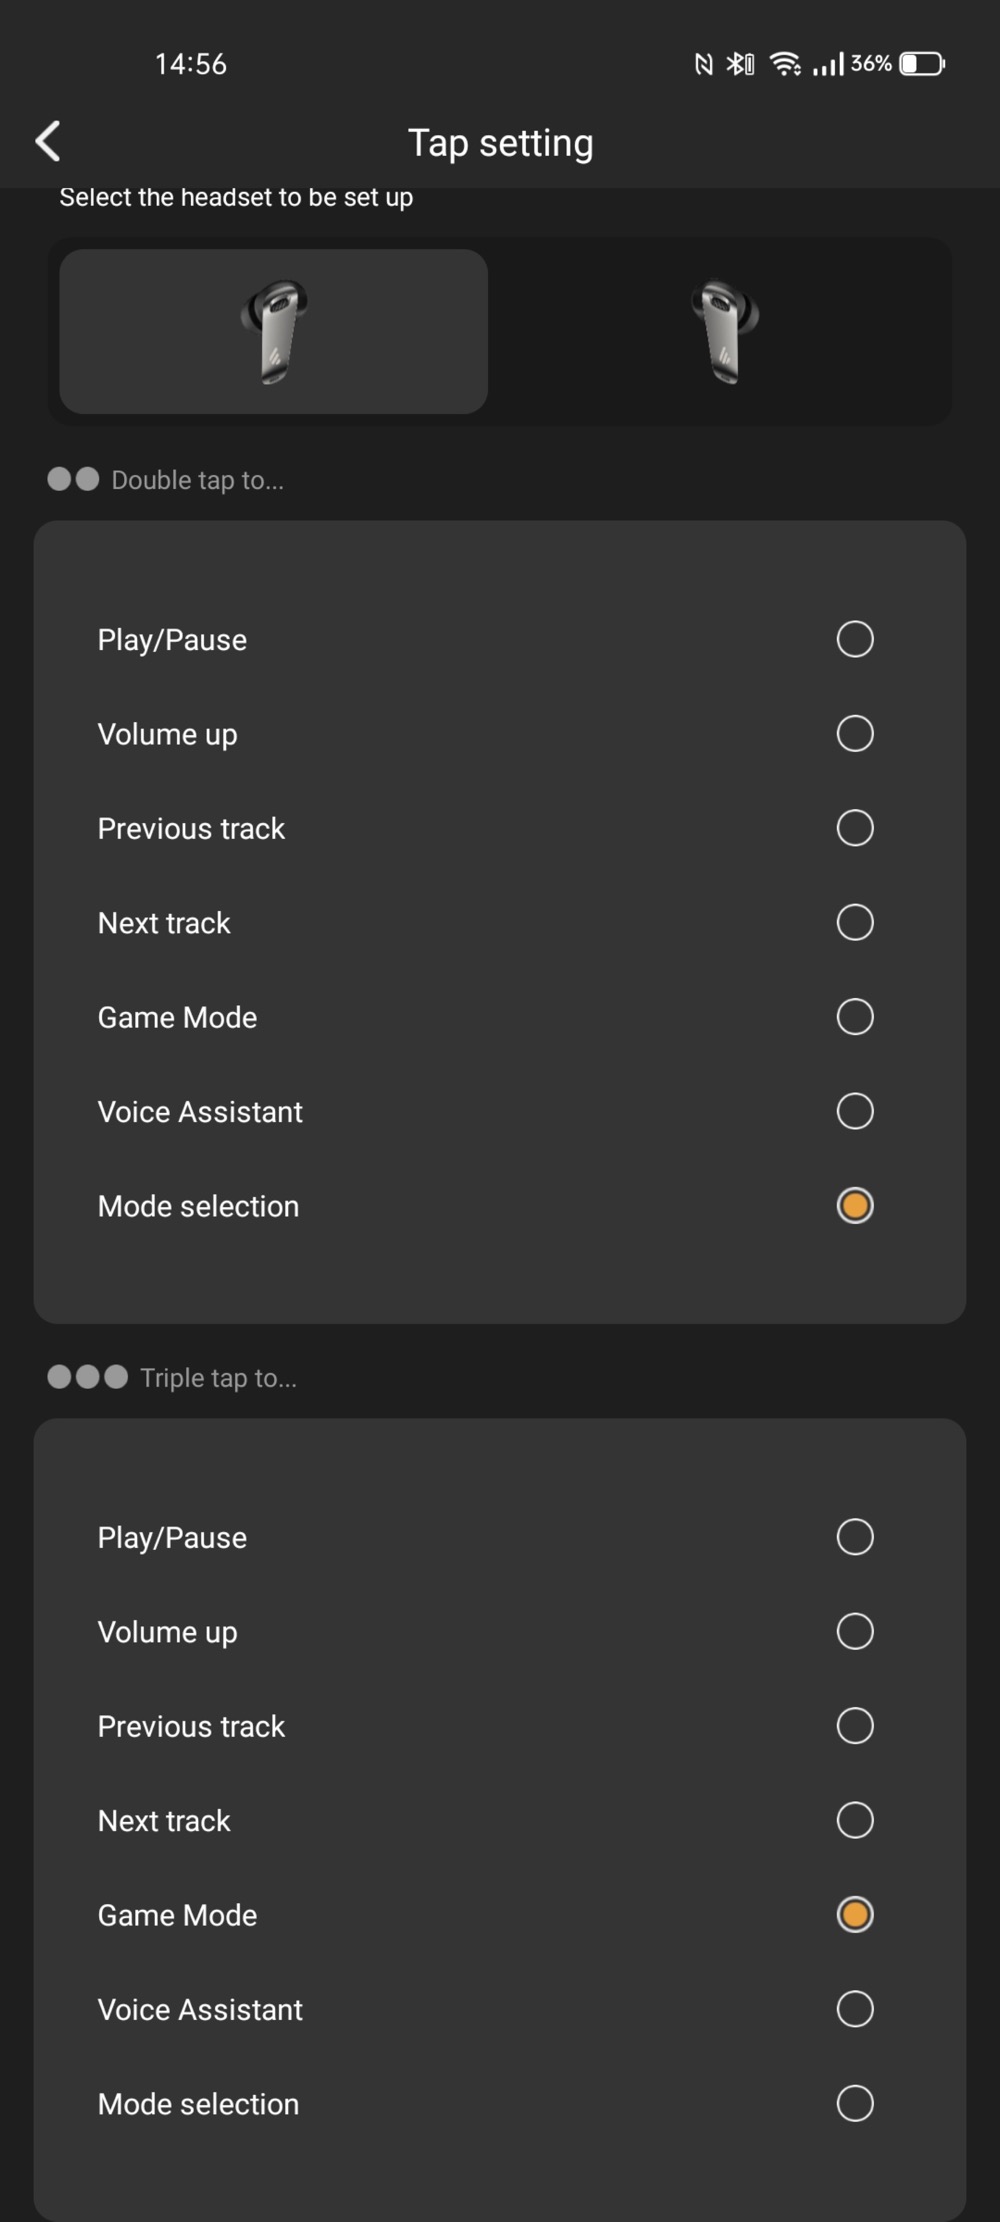1000x2222 pixels.
Task: Tap the Wi-Fi status icon
Action: point(786,64)
